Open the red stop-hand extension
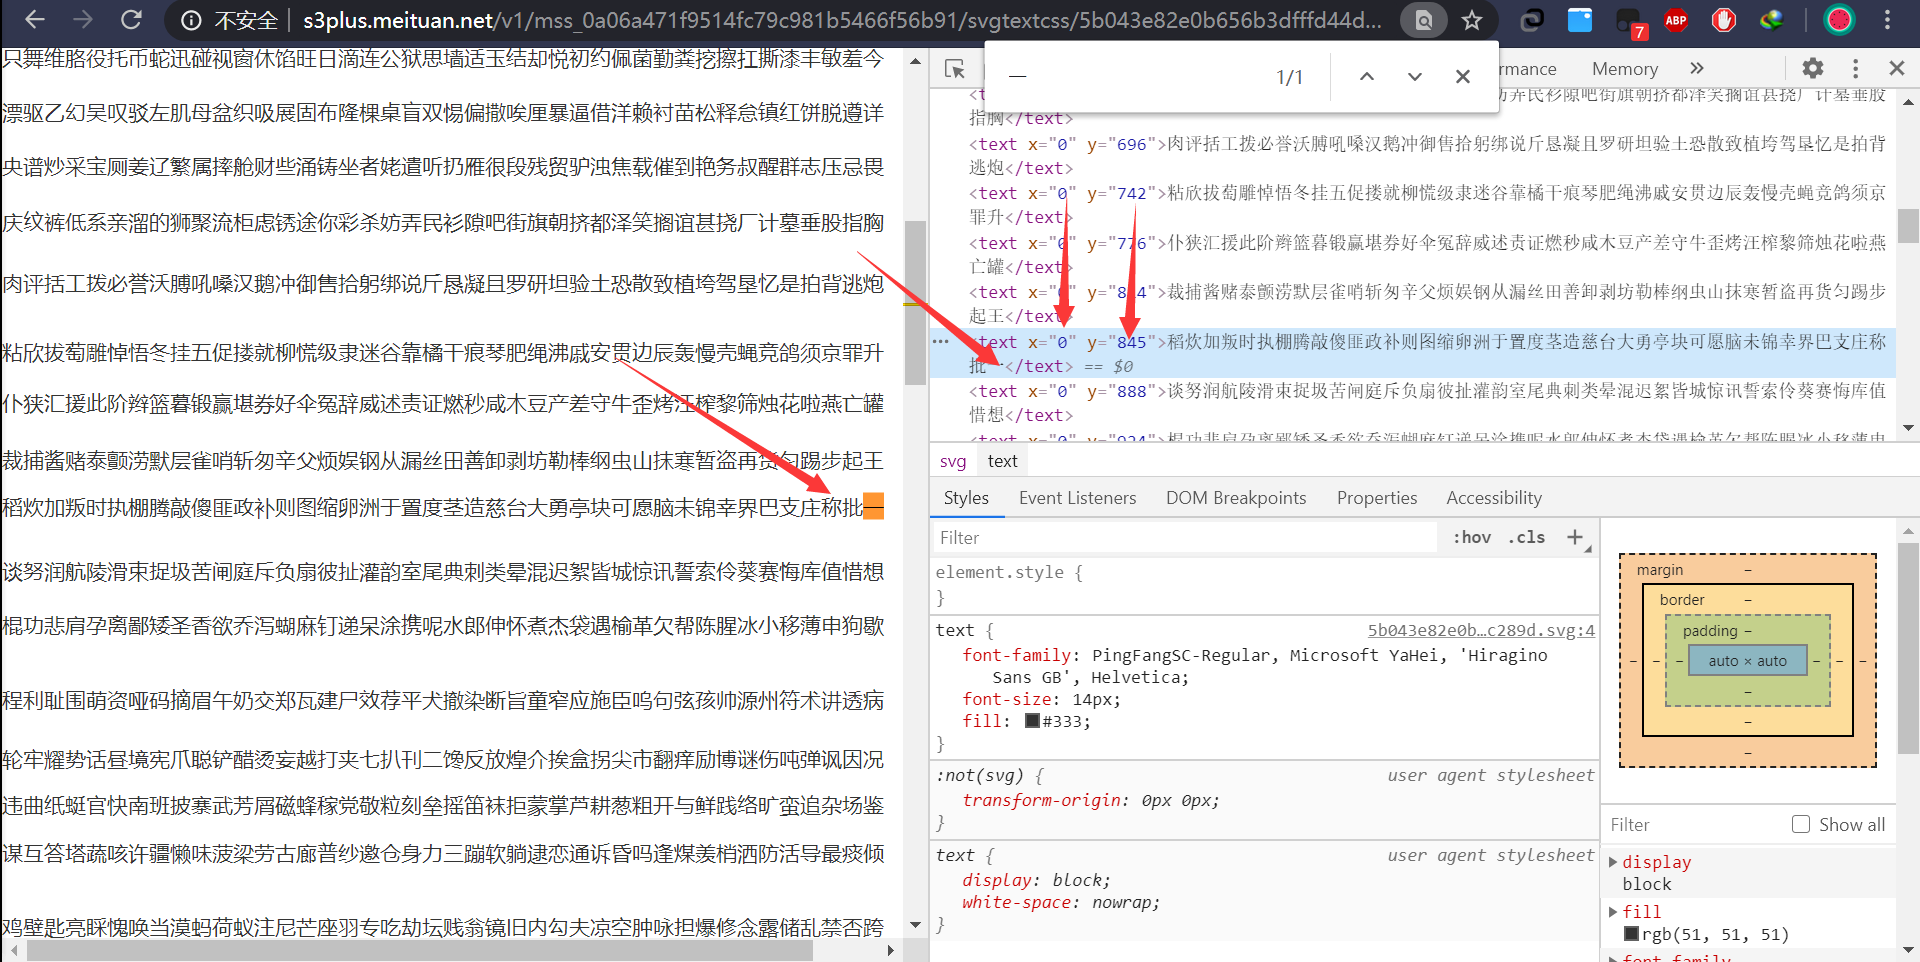1920x962 pixels. [x=1724, y=19]
